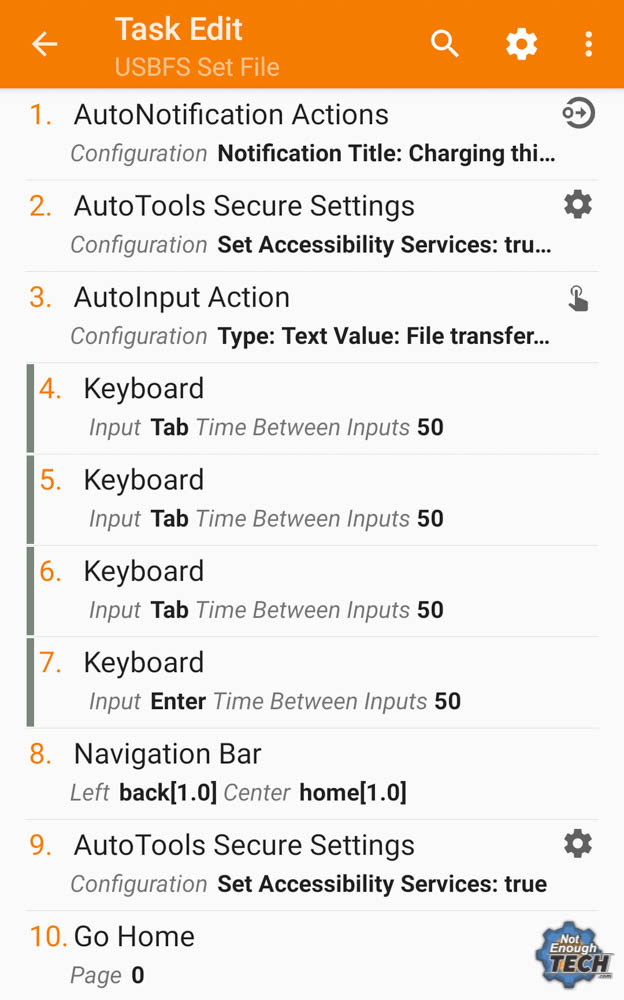Open the three-dot overflow menu
The image size is (624, 1000).
588,44
